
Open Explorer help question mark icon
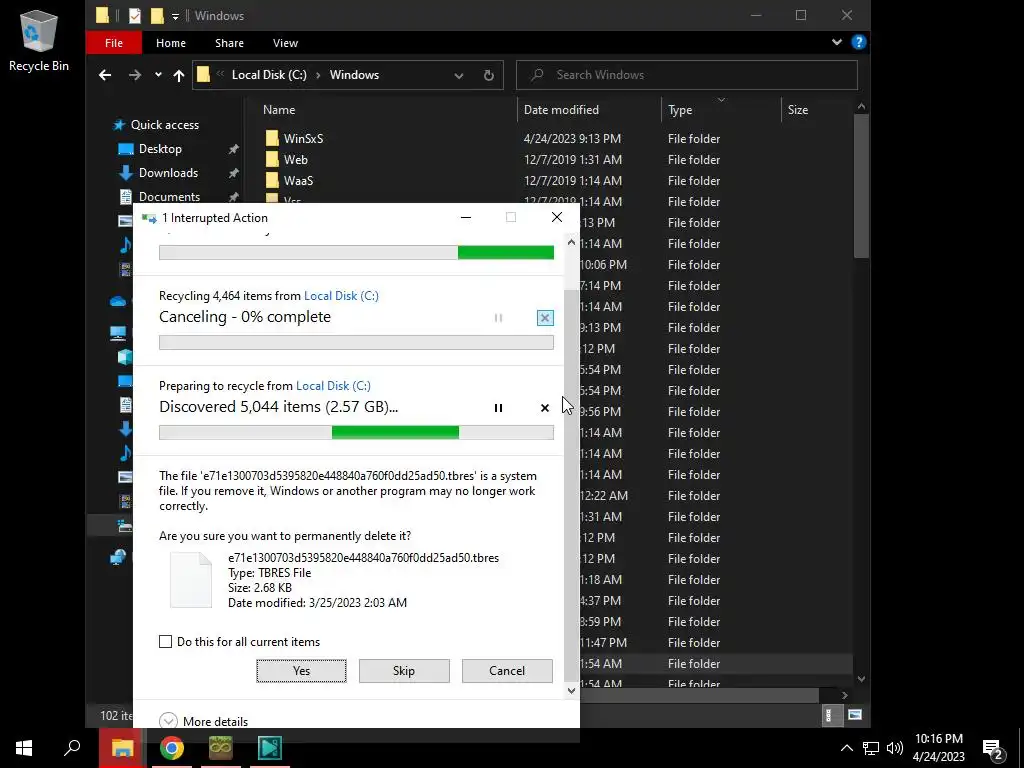click(x=858, y=42)
